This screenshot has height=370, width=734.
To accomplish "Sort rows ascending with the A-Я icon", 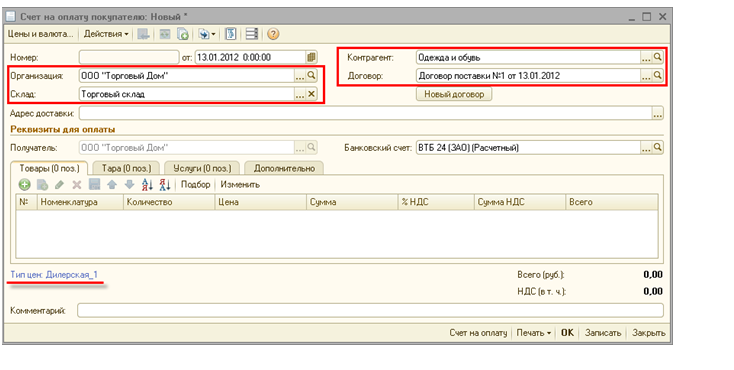I will (147, 185).
